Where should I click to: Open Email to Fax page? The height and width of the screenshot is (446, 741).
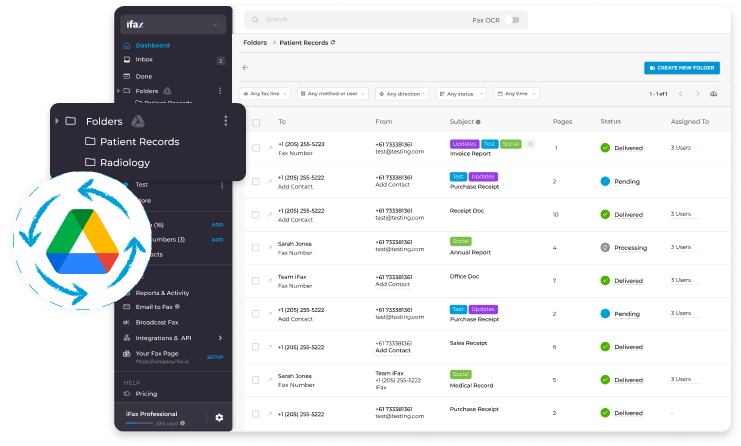pyautogui.click(x=154, y=307)
